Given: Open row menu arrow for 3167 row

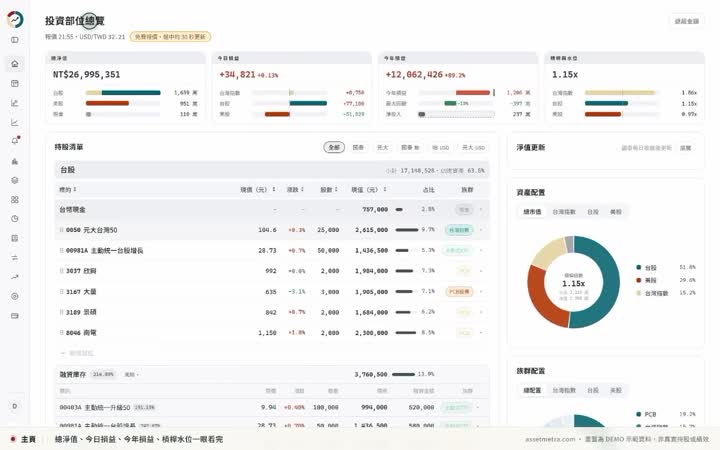Looking at the screenshot, I should coord(481,292).
